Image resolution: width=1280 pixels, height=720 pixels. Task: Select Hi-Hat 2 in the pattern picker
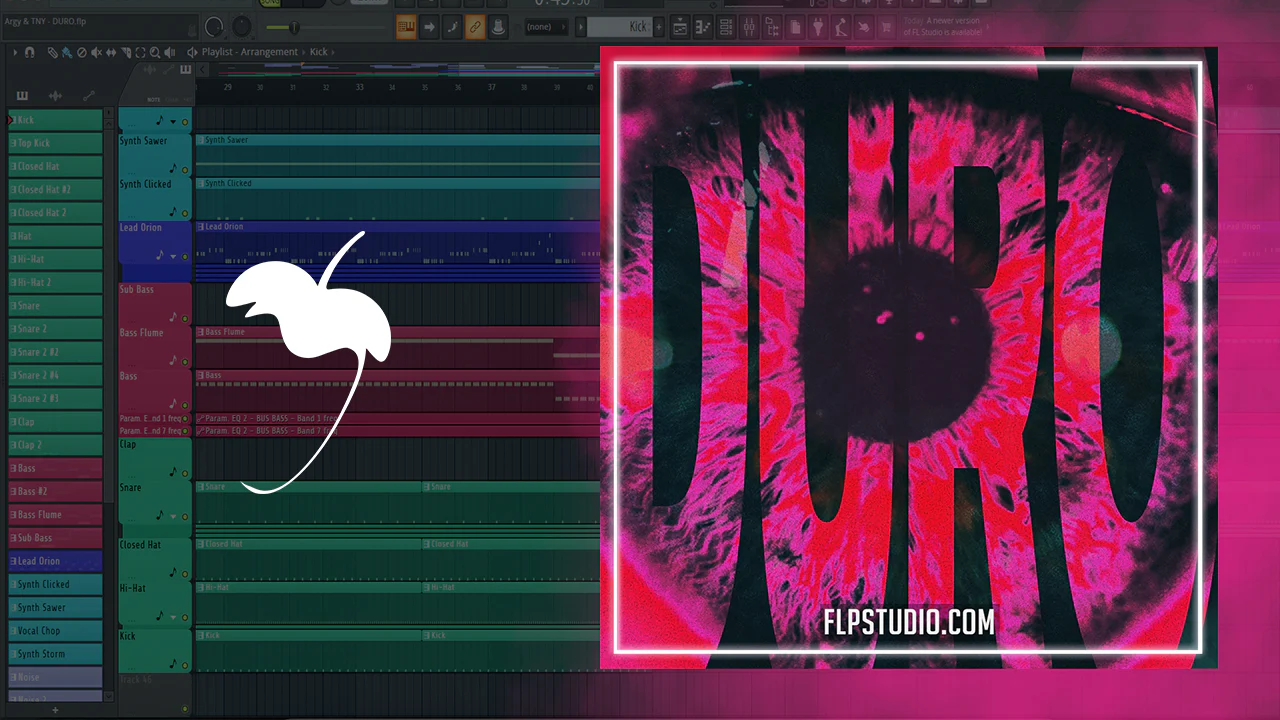[55, 282]
